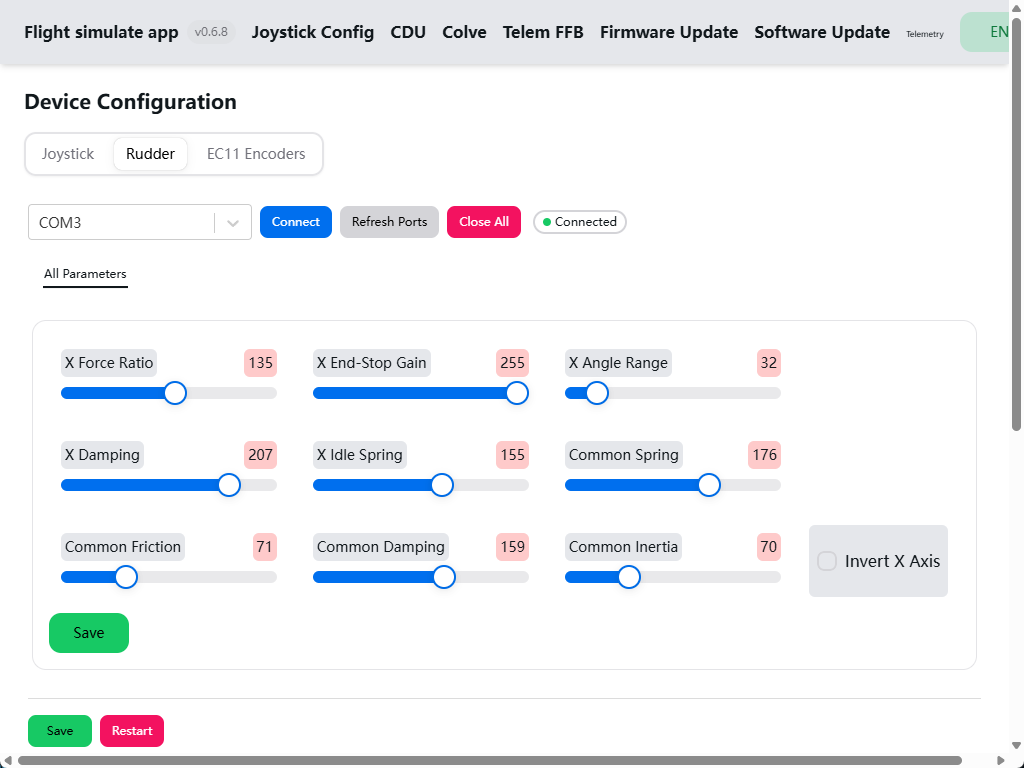Switch to the EC11 Encoders tab
The width and height of the screenshot is (1024, 768).
click(256, 154)
